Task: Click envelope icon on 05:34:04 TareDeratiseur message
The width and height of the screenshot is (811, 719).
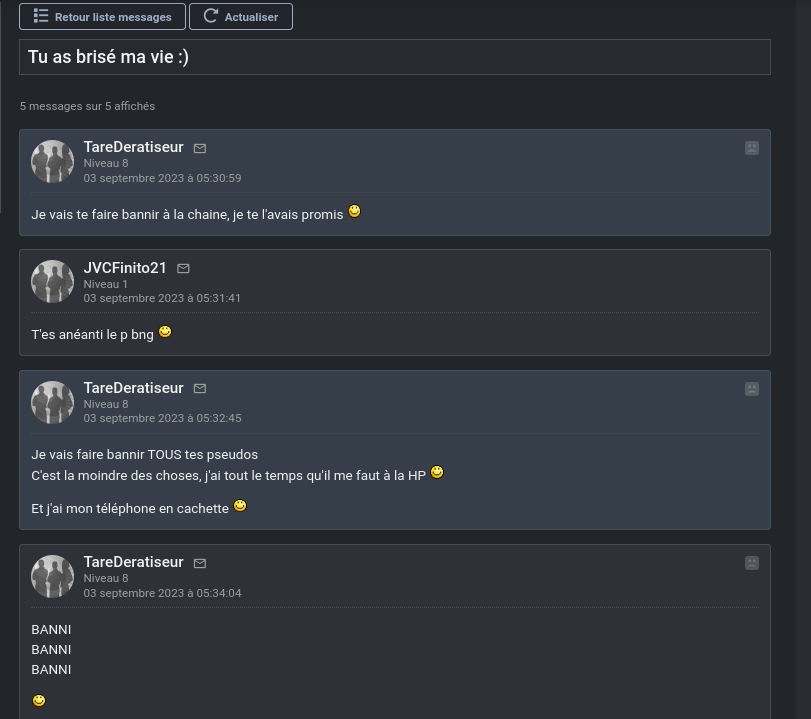Action: [x=200, y=563]
